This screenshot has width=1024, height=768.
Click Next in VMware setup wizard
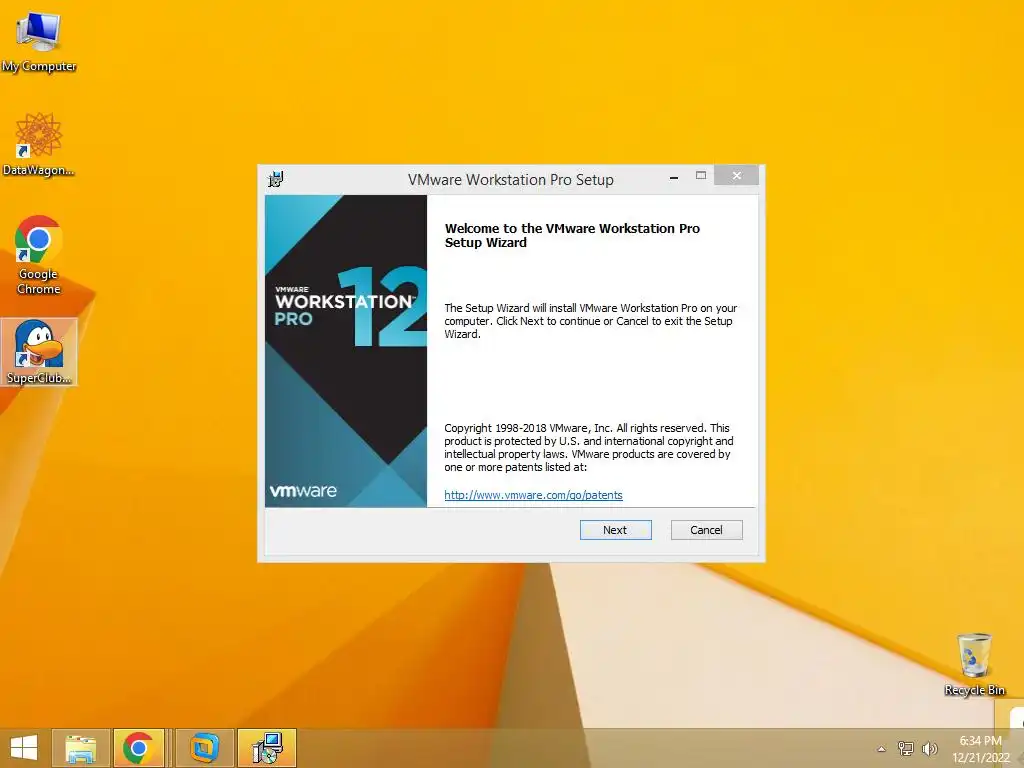[615, 530]
